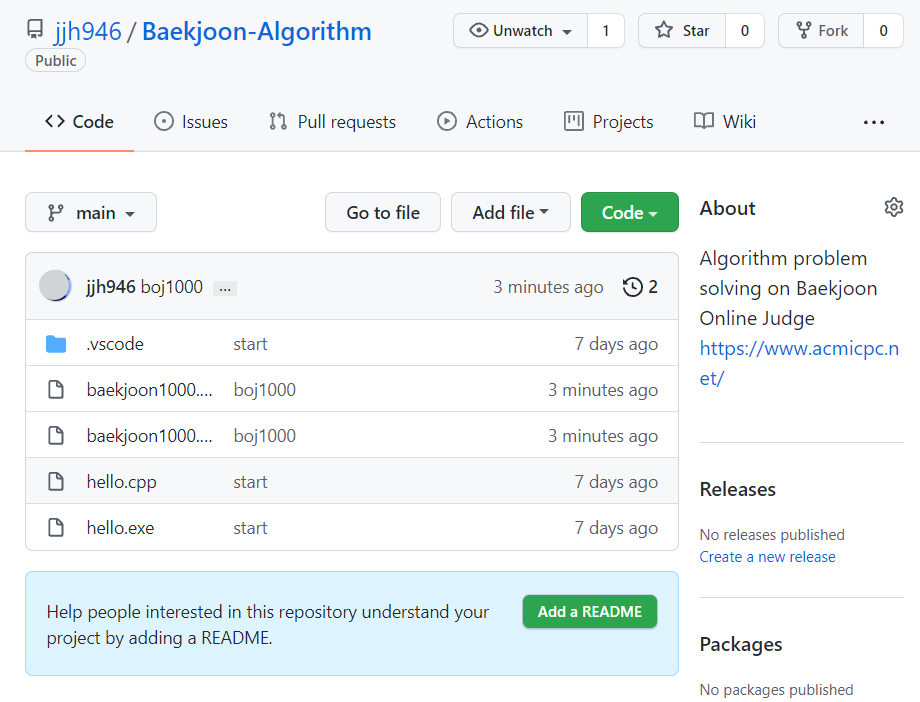Open the jjh946 user profile link

click(87, 31)
